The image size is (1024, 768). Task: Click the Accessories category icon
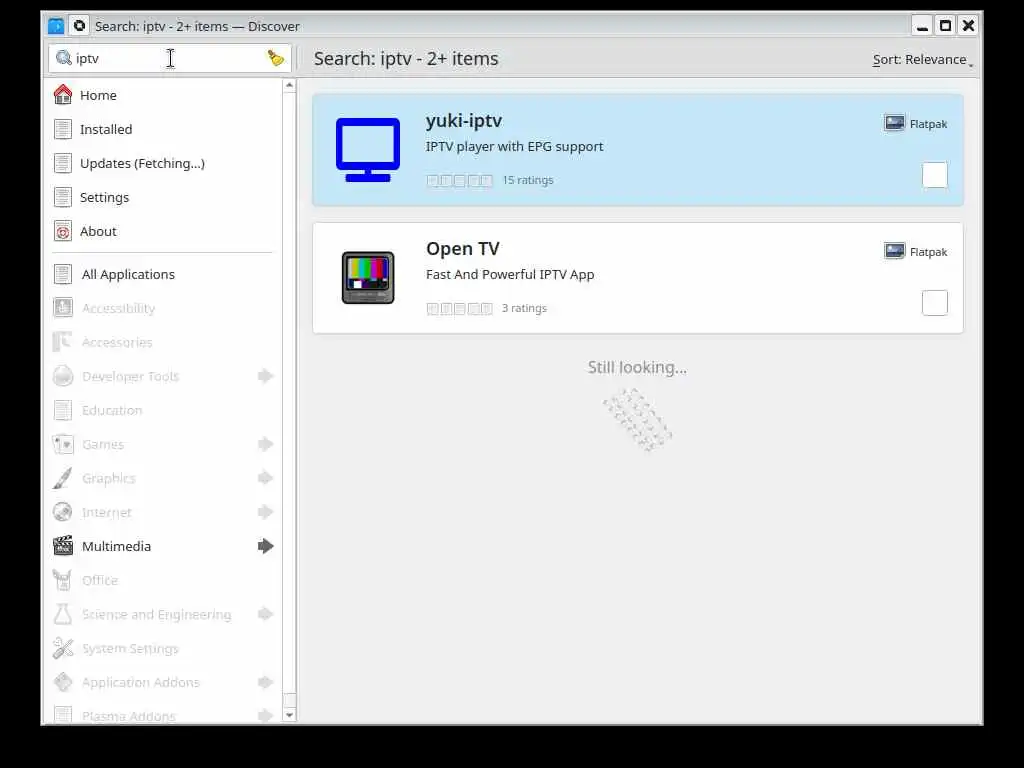(63, 342)
